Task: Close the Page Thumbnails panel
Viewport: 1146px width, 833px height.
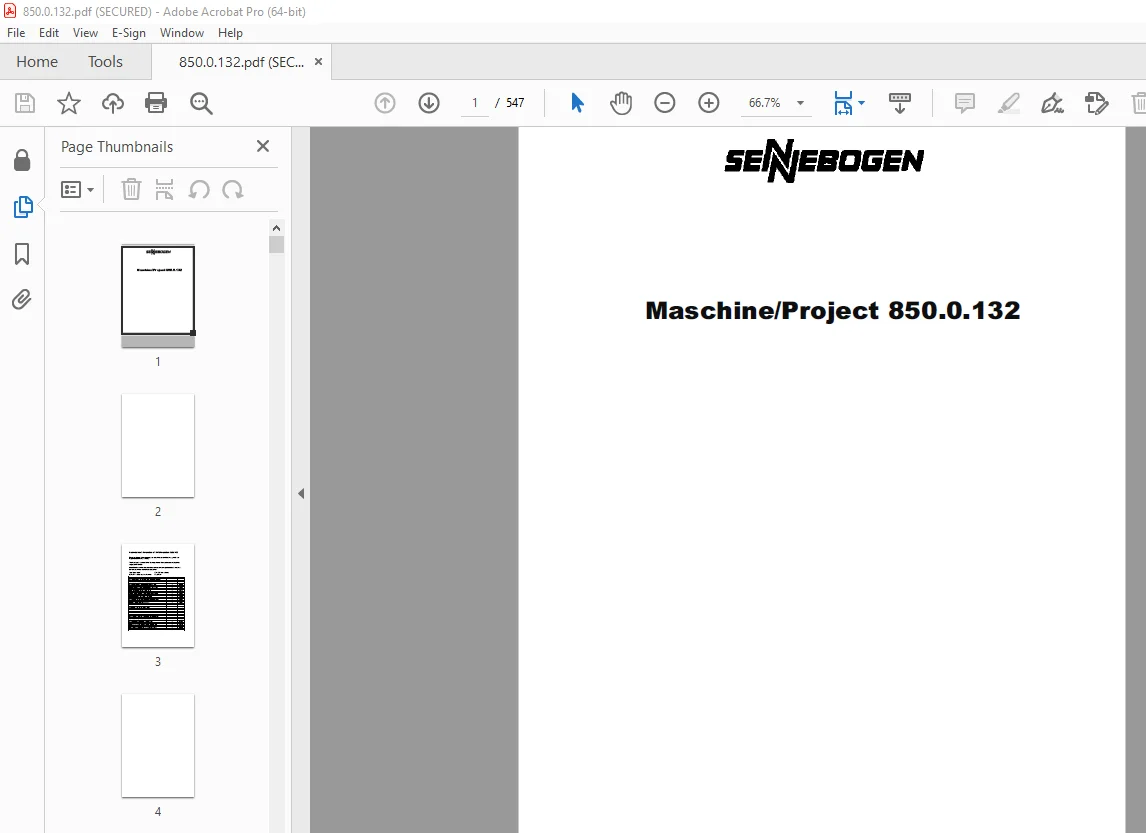Action: tap(263, 146)
